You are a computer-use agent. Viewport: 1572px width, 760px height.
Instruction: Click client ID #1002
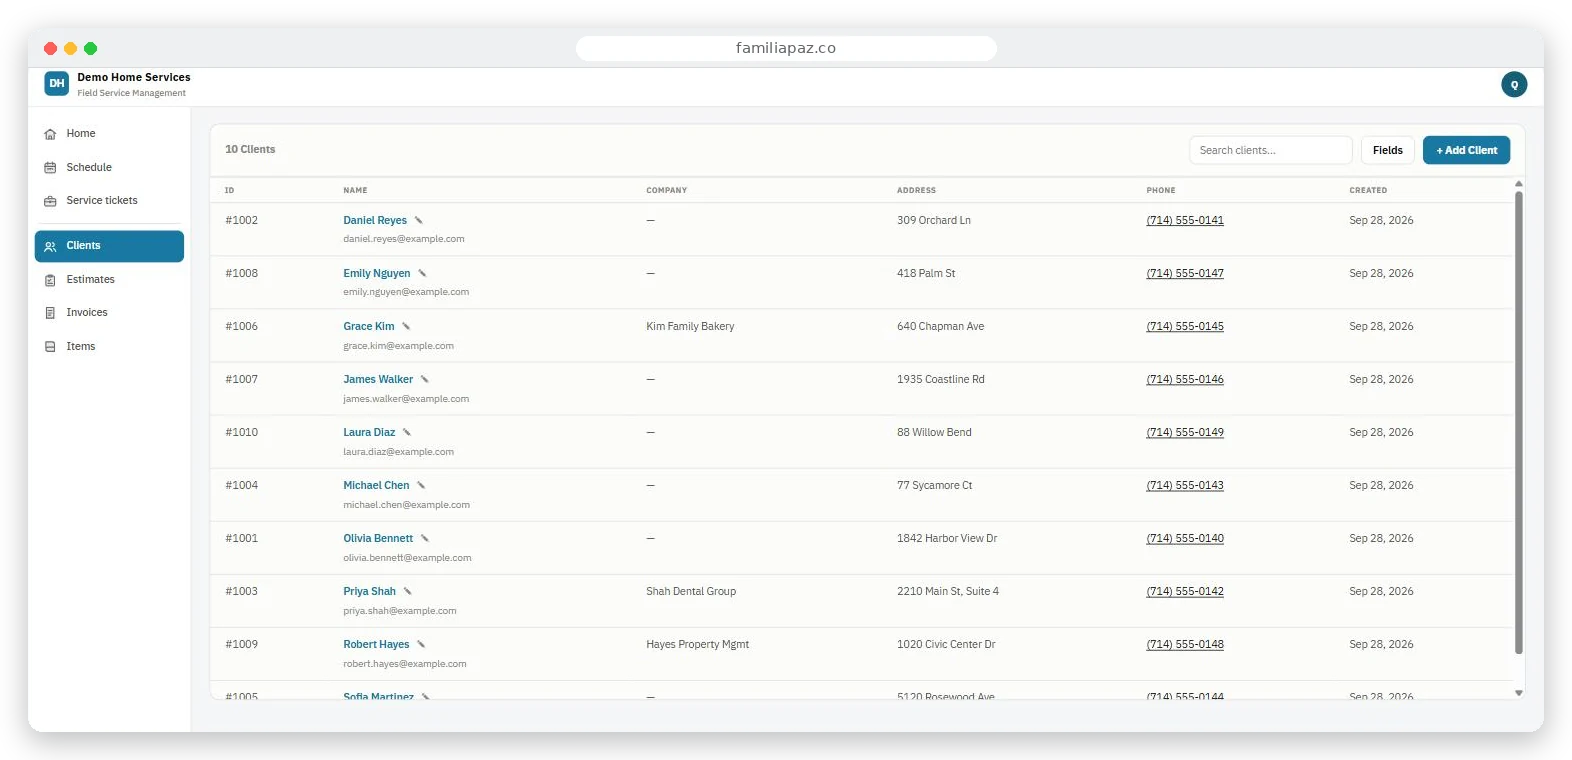tap(241, 220)
